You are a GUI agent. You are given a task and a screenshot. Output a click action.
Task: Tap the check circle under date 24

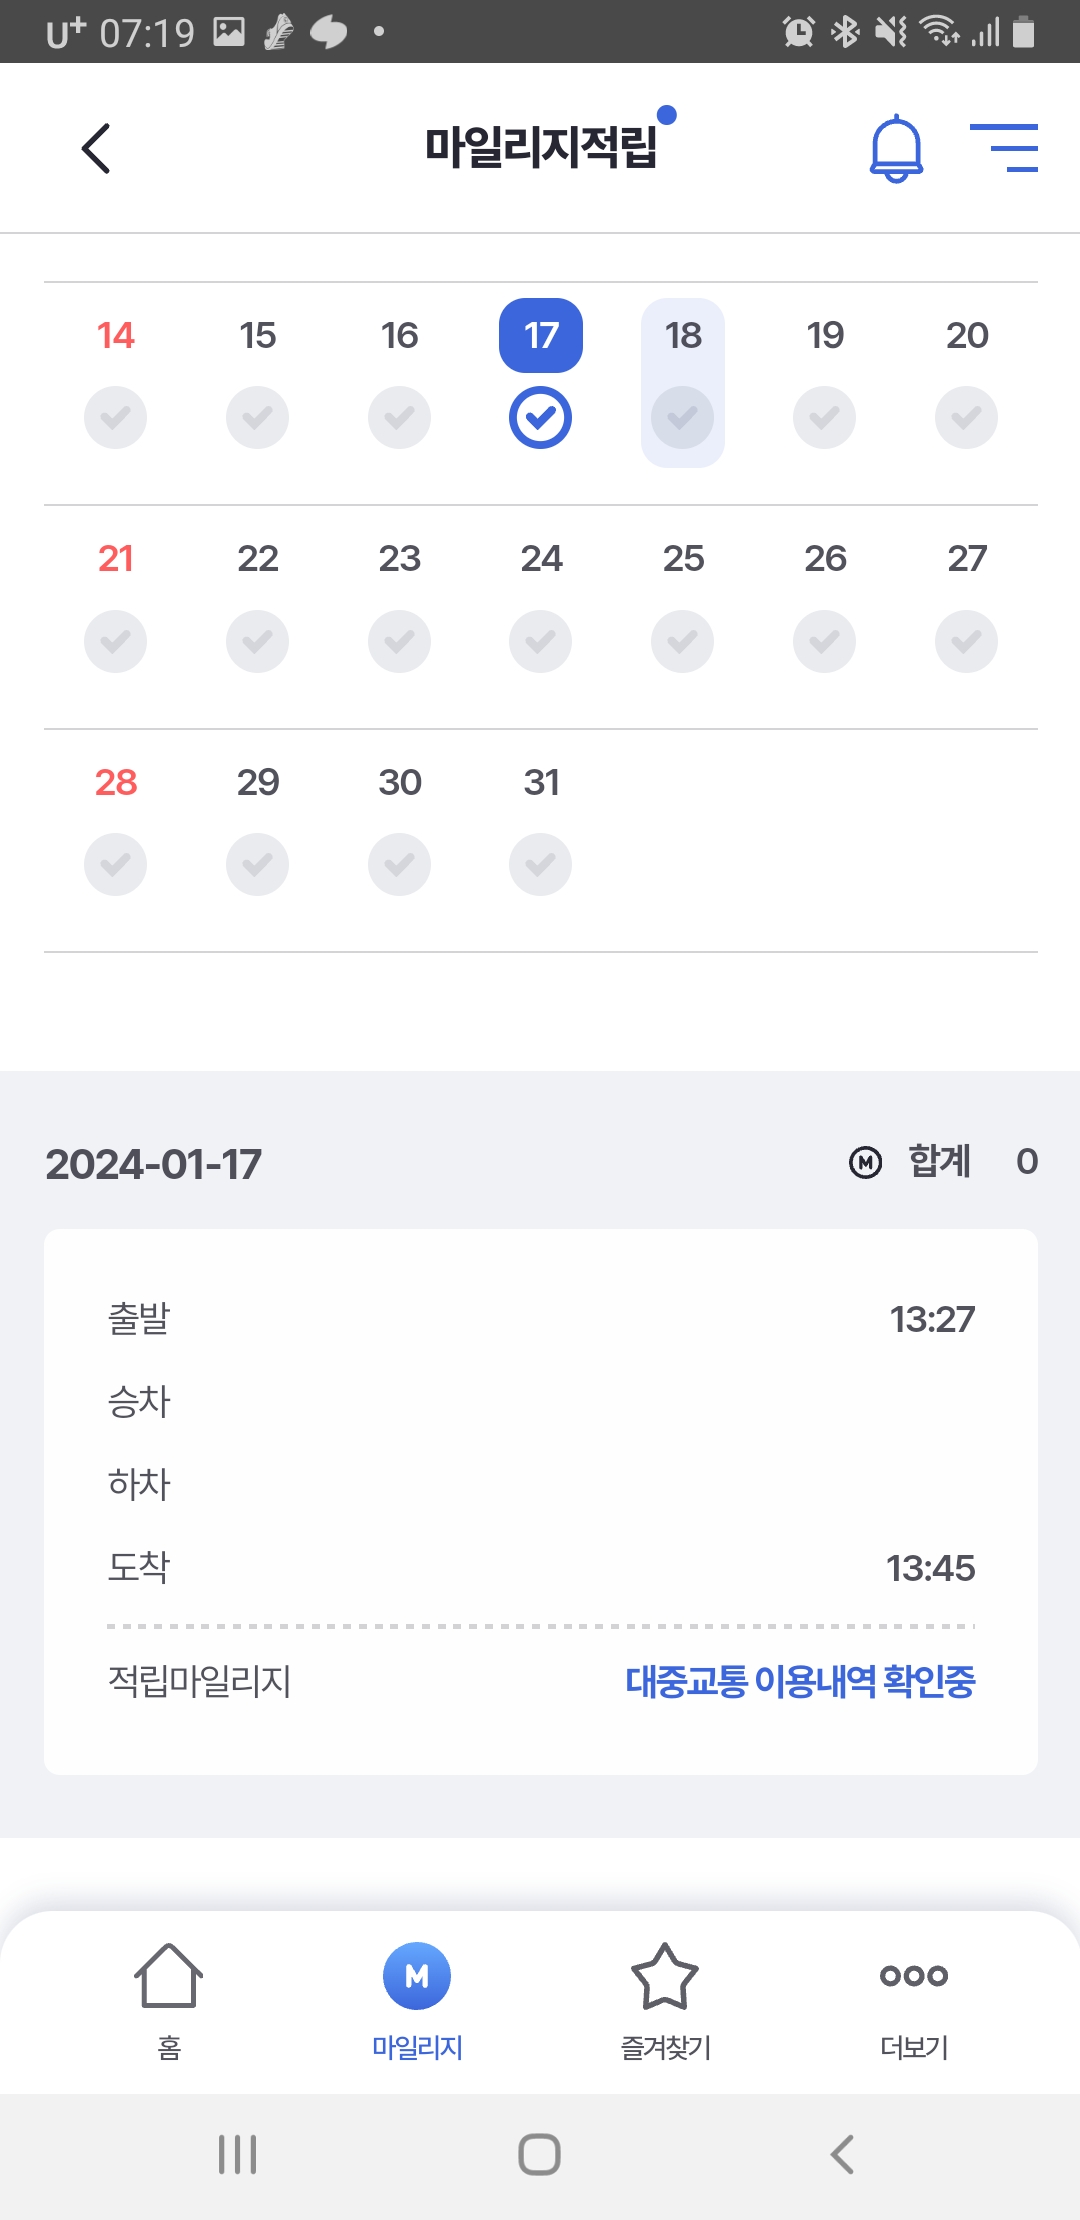click(x=541, y=641)
